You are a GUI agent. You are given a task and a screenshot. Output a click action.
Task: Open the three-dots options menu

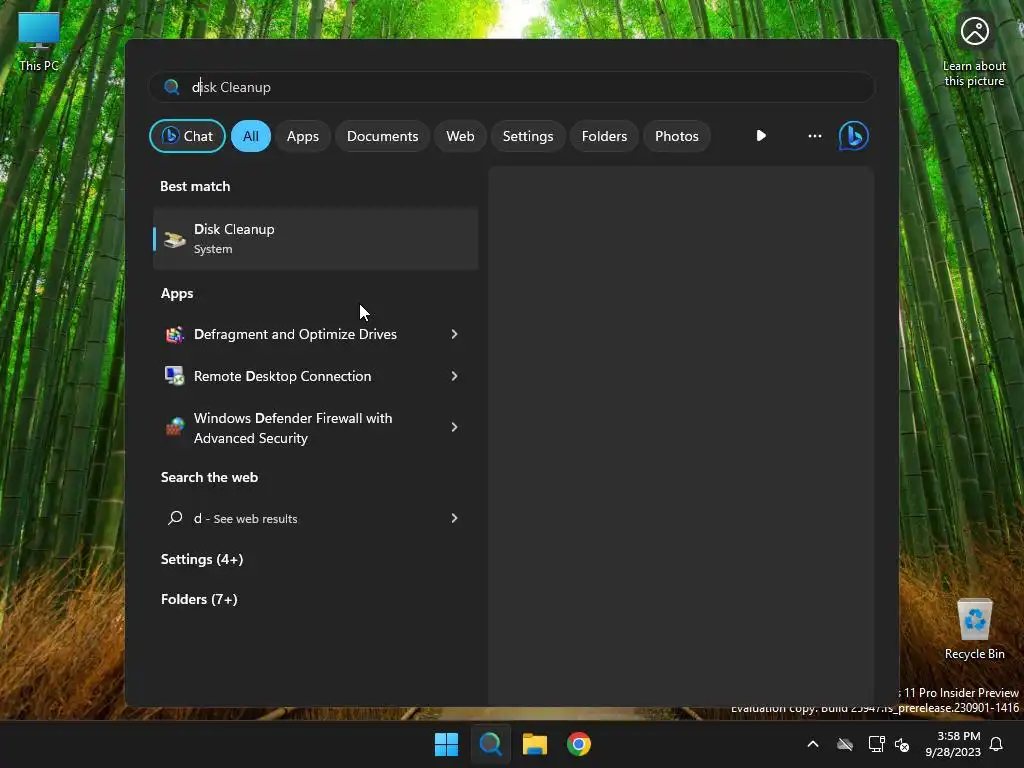[x=814, y=136]
